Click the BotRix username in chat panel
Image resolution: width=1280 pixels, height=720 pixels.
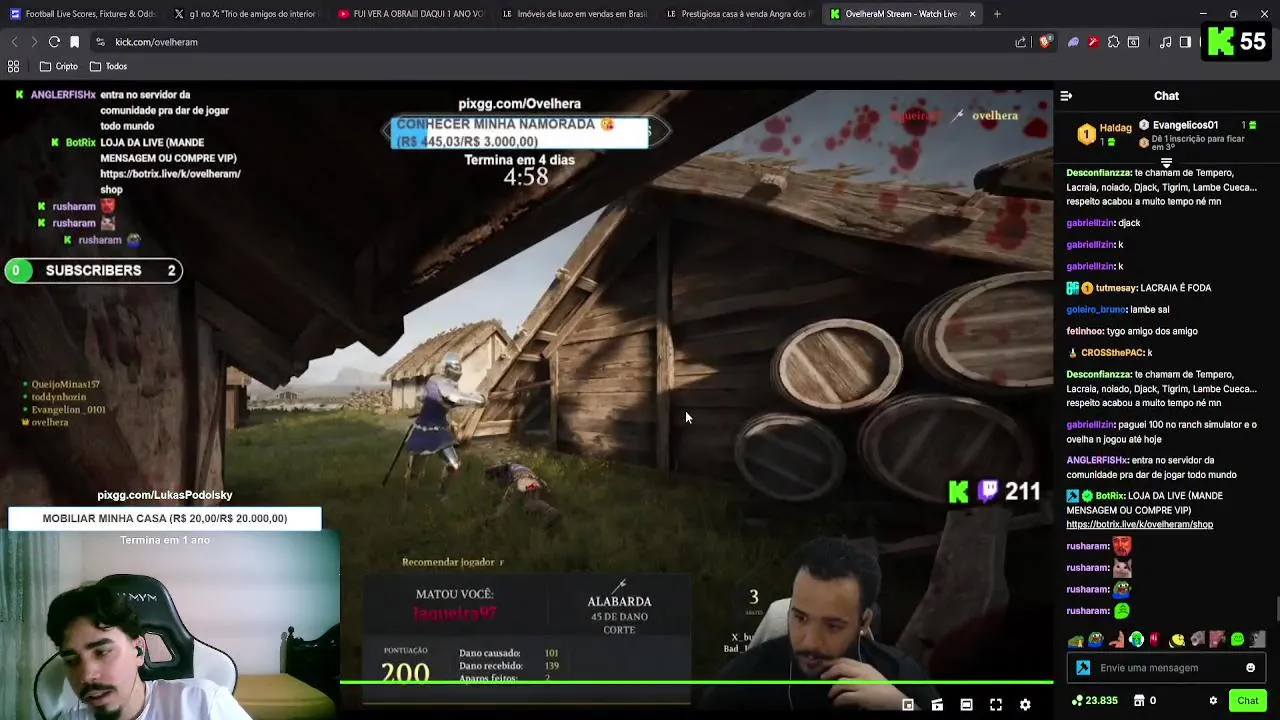click(x=1109, y=496)
